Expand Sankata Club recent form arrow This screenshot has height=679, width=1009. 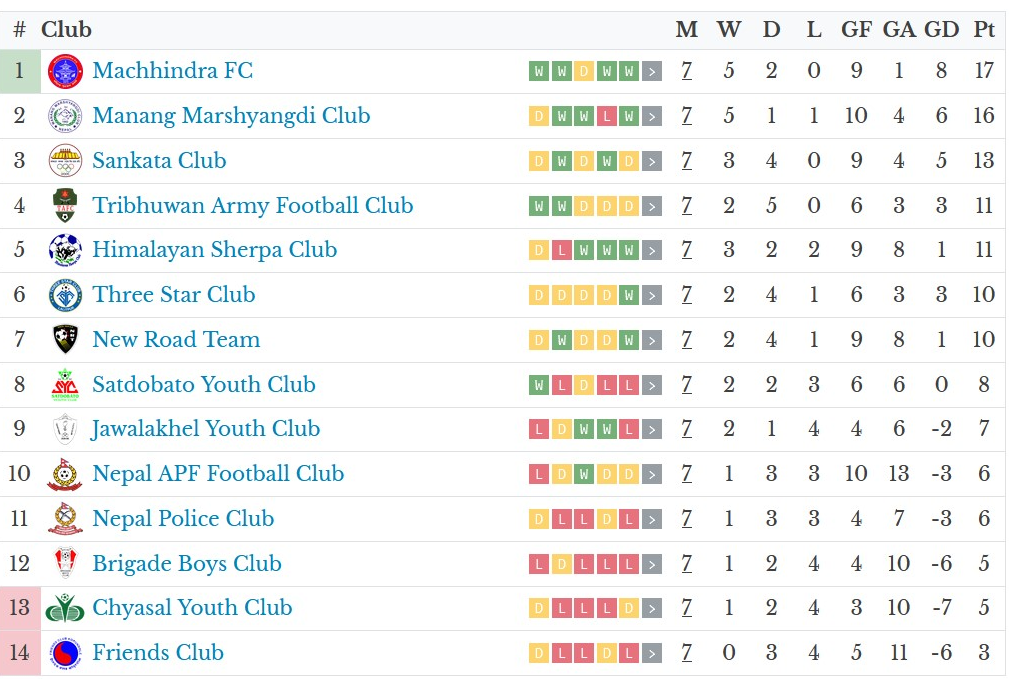pos(652,161)
